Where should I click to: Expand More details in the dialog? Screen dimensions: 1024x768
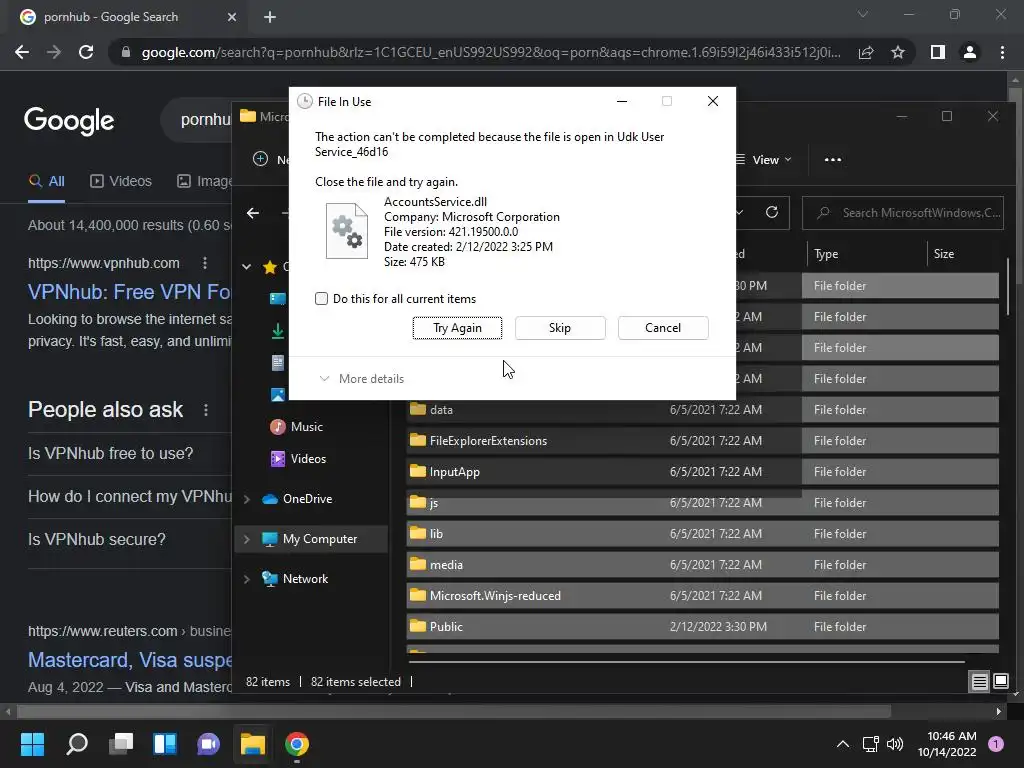pos(361,379)
